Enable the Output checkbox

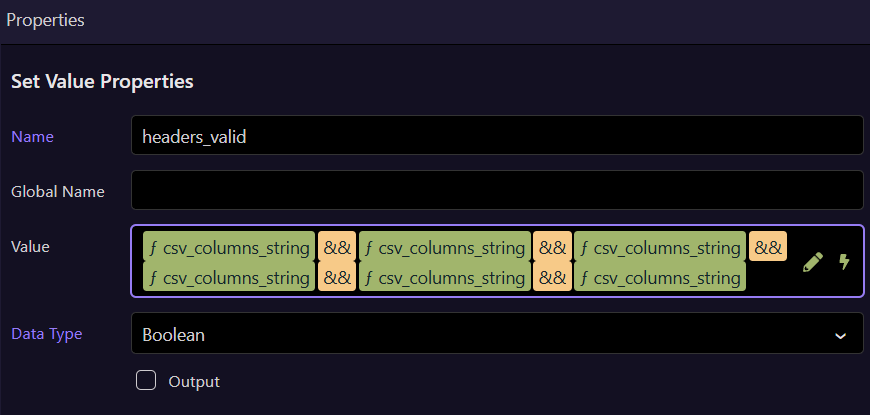click(146, 380)
